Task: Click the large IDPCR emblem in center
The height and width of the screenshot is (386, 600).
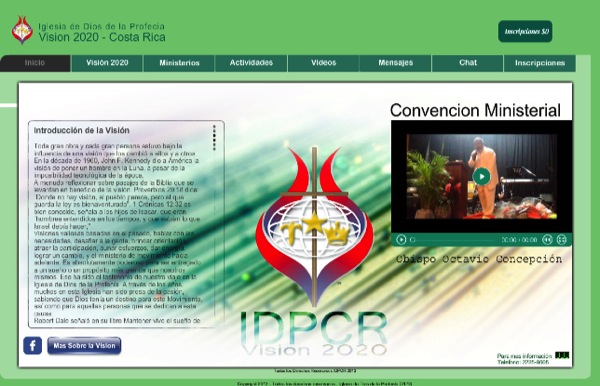Action: pyautogui.click(x=314, y=226)
